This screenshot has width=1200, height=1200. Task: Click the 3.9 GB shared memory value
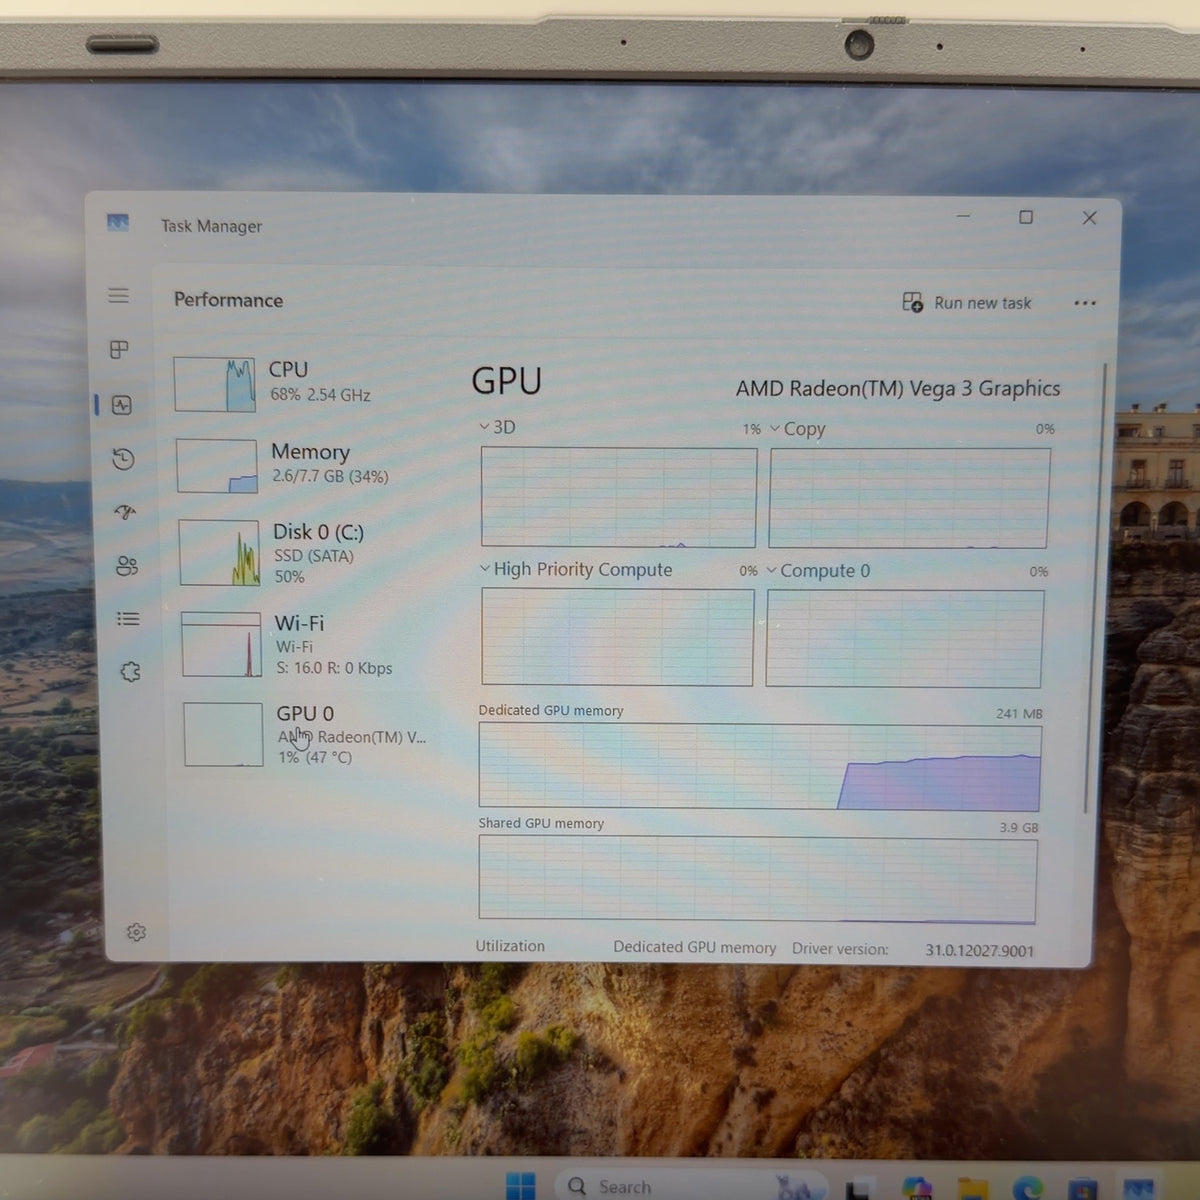click(1019, 828)
